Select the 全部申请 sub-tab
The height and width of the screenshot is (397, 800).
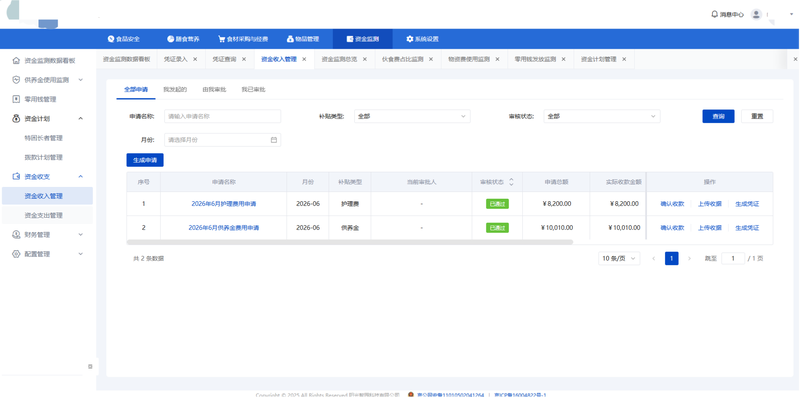[136, 90]
